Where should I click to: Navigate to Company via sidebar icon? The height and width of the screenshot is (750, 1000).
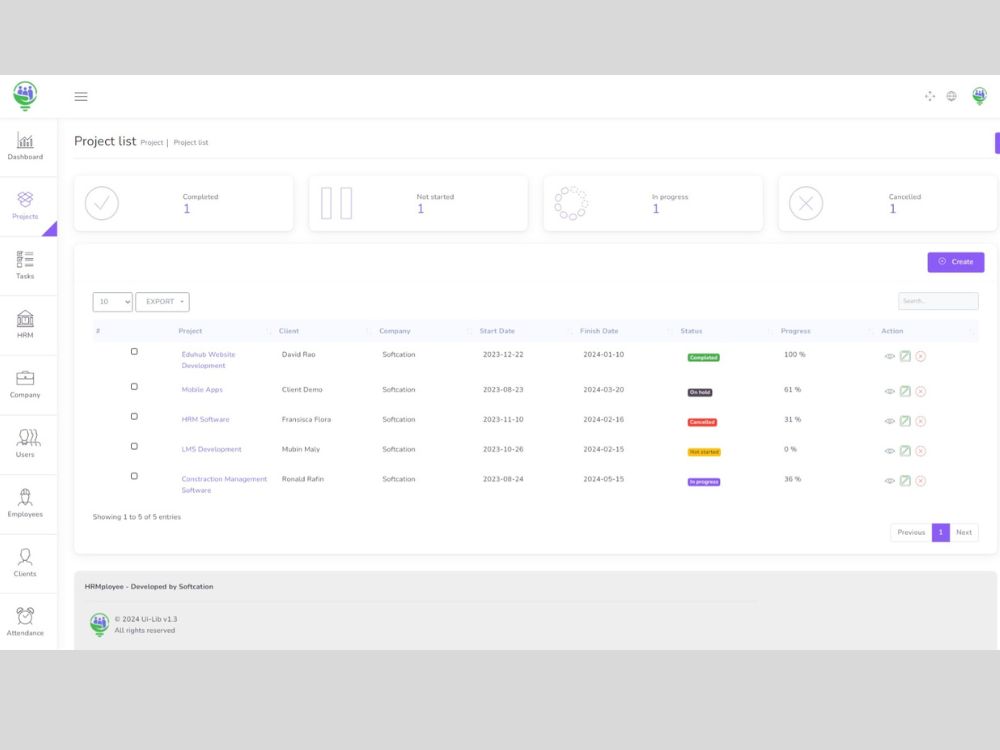24,382
